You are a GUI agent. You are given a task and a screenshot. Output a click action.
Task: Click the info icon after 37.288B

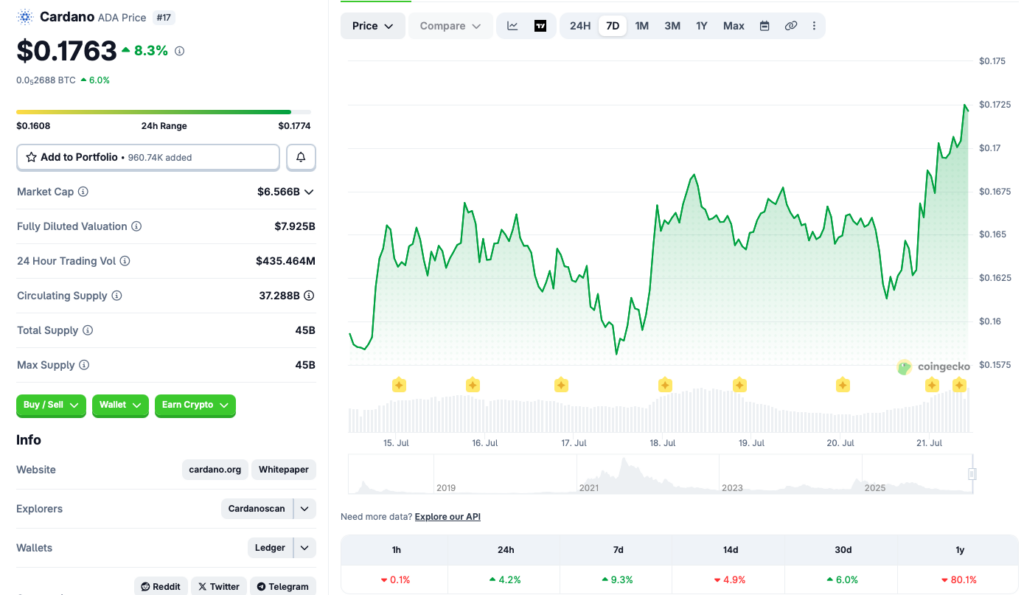point(309,296)
